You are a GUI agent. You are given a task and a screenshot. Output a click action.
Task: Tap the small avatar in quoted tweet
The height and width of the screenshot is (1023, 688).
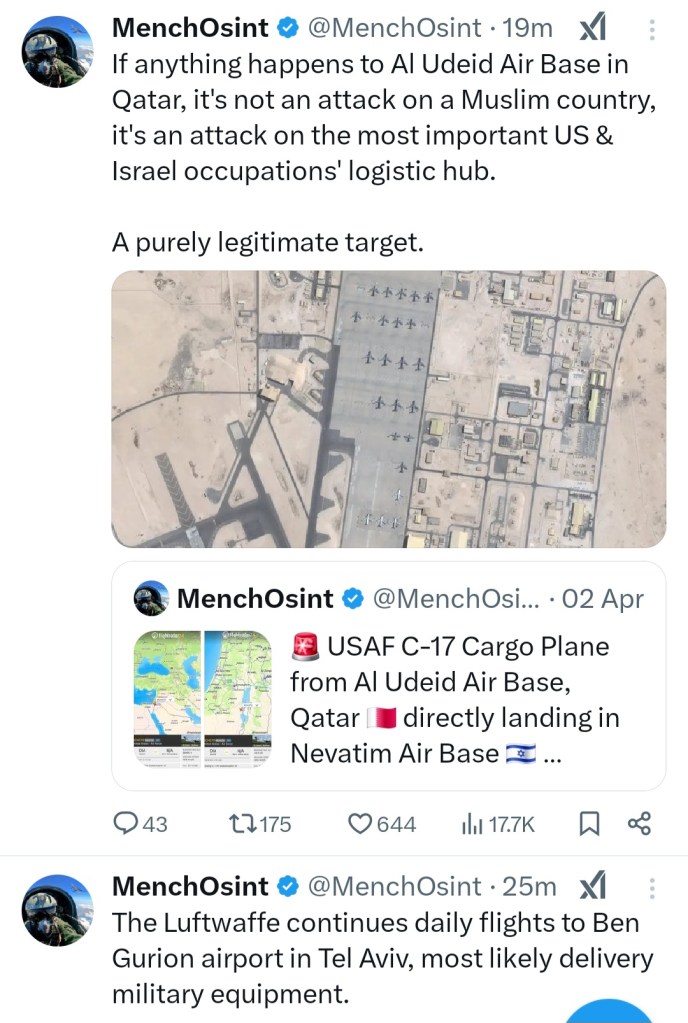click(x=152, y=599)
